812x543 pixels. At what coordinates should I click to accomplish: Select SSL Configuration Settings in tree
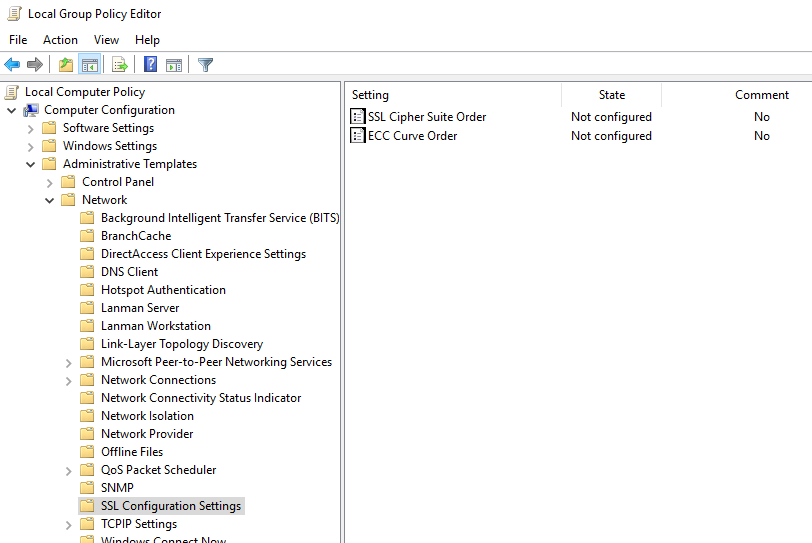pos(171,506)
